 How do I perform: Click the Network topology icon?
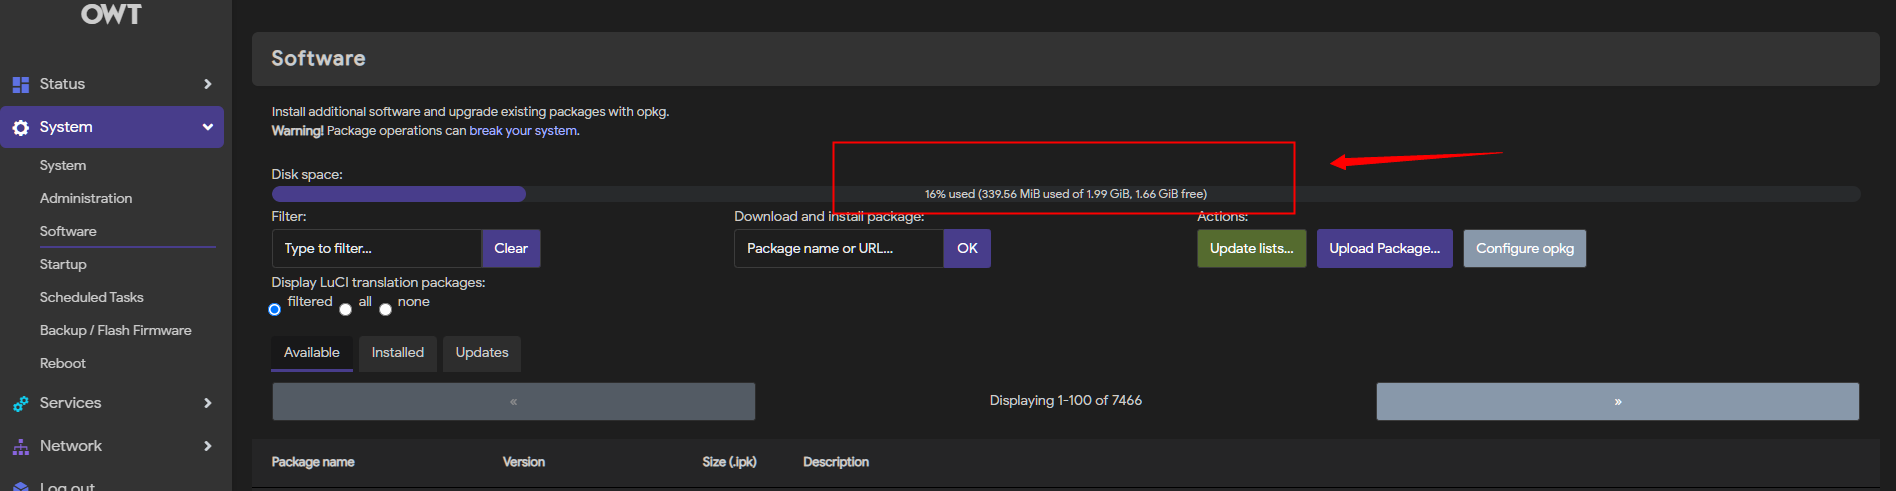21,446
